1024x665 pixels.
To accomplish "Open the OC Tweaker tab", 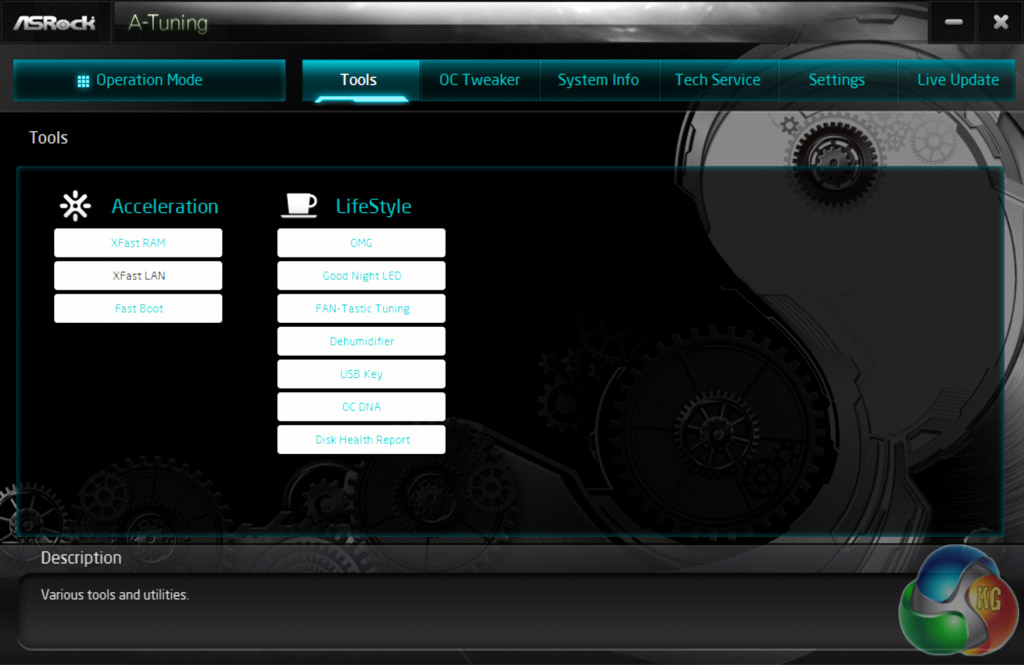I will point(479,80).
